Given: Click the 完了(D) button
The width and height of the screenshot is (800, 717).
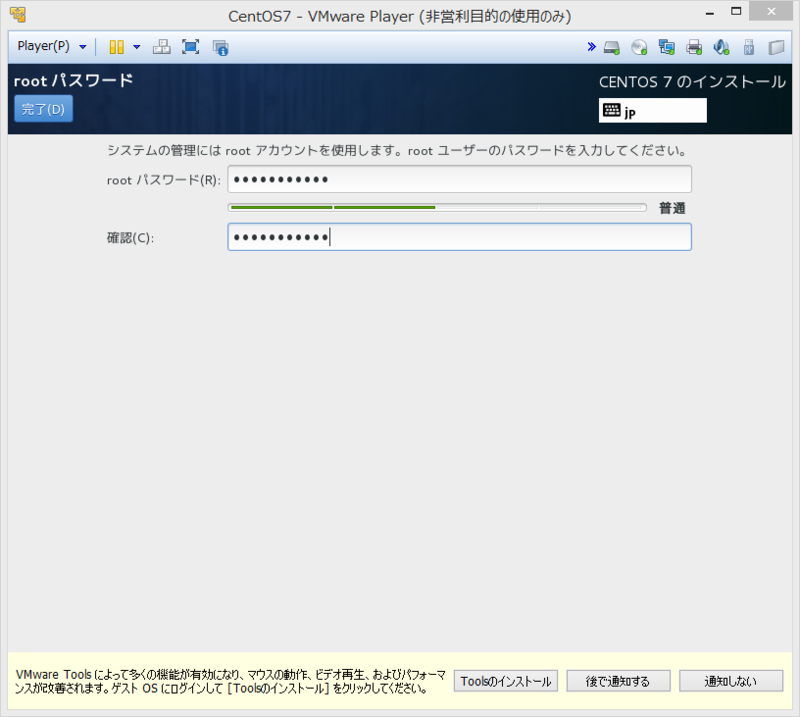Looking at the screenshot, I should click(42, 108).
